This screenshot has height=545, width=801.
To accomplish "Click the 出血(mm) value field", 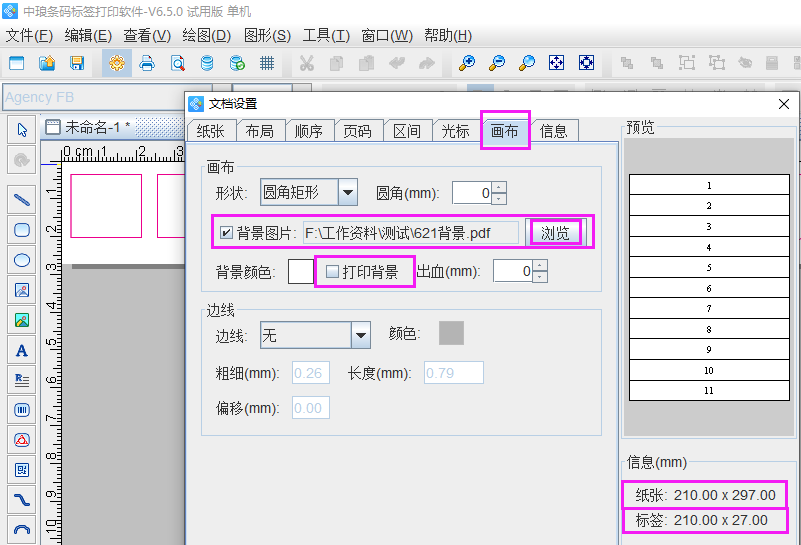I will (x=512, y=271).
